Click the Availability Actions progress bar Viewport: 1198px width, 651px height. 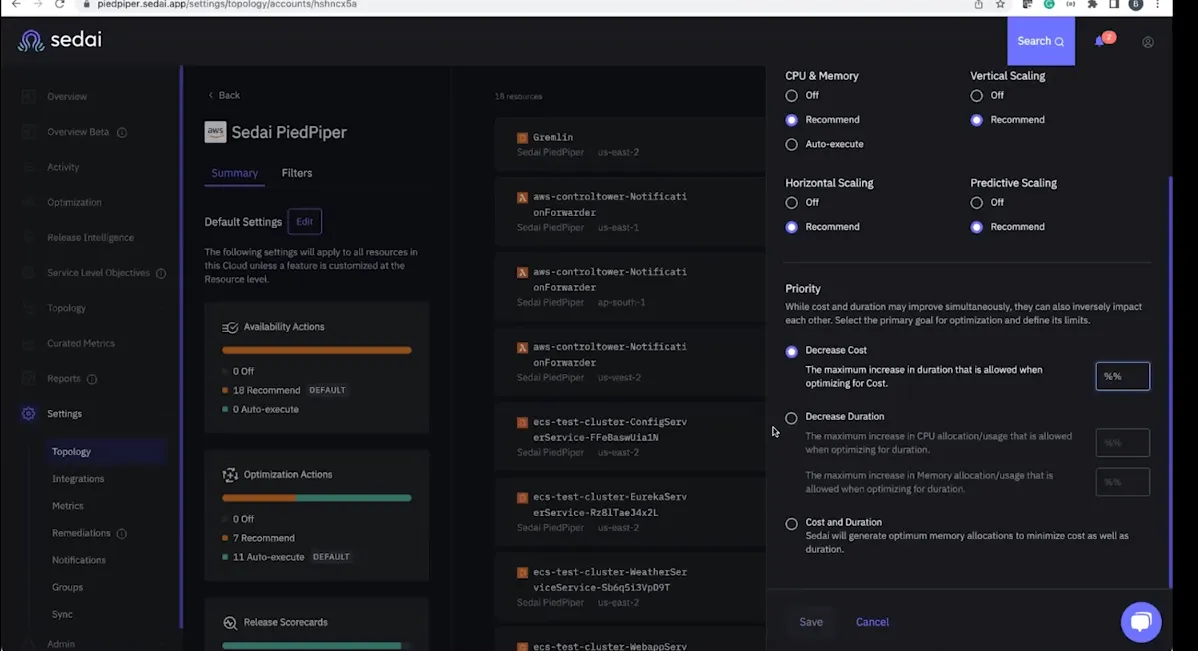316,351
